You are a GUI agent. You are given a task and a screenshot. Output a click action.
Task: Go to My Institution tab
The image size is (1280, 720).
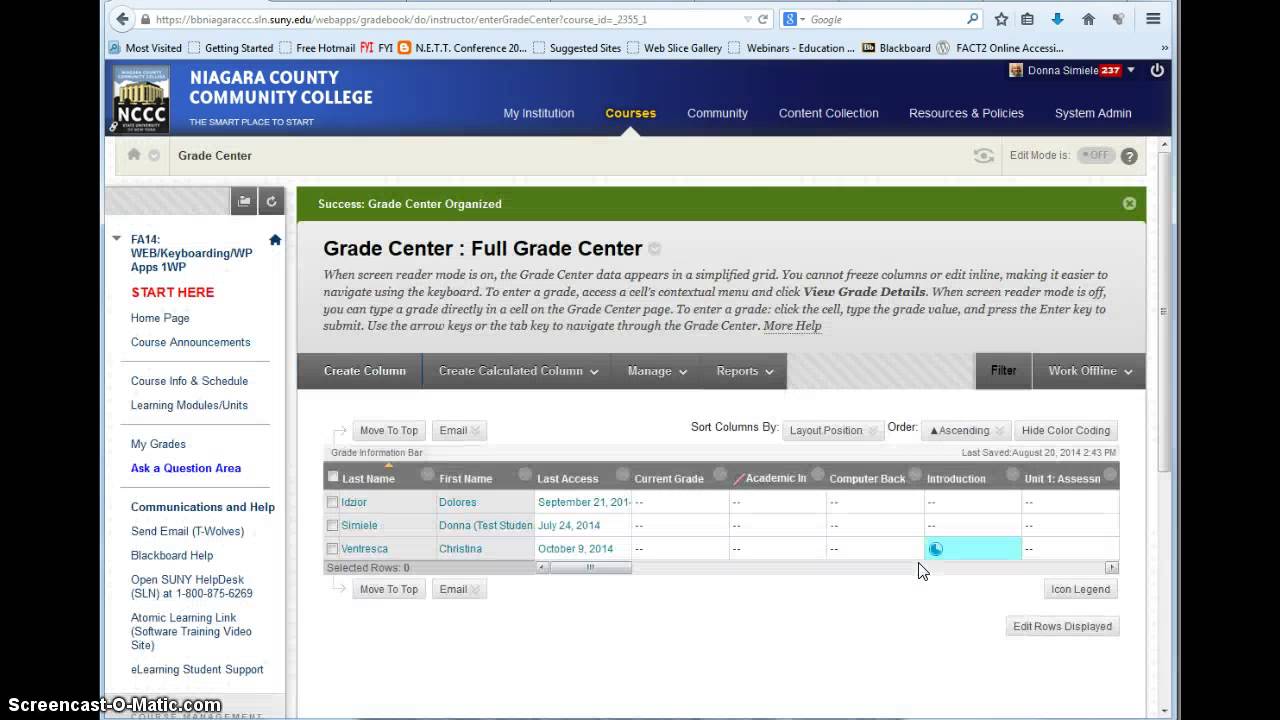539,113
